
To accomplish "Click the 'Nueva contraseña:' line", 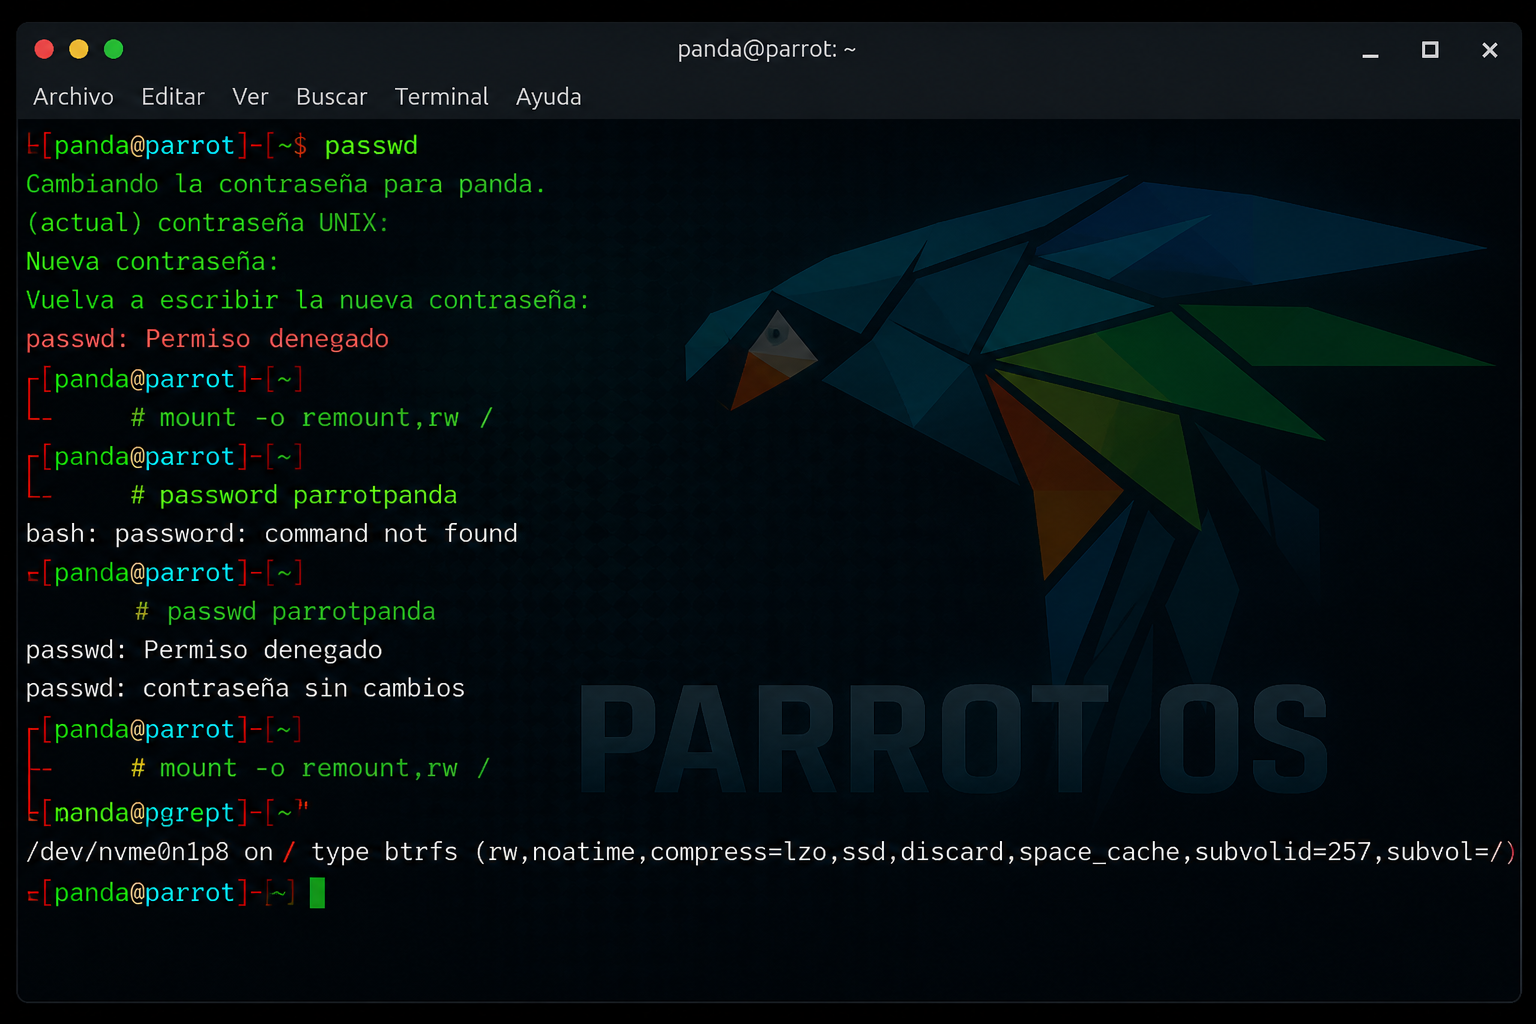I will click(152, 262).
